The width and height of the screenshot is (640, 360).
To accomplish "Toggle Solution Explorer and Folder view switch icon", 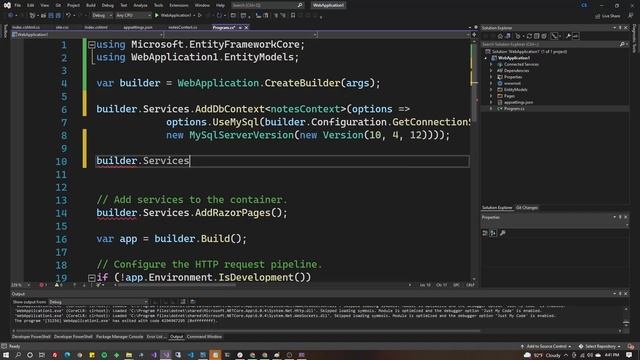I will (x=508, y=36).
